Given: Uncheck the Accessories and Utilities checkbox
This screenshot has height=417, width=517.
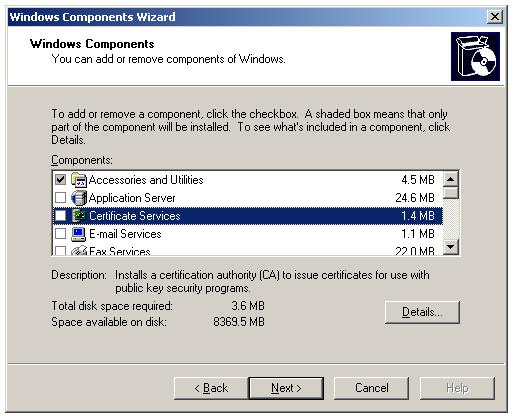Looking at the screenshot, I should point(60,180).
